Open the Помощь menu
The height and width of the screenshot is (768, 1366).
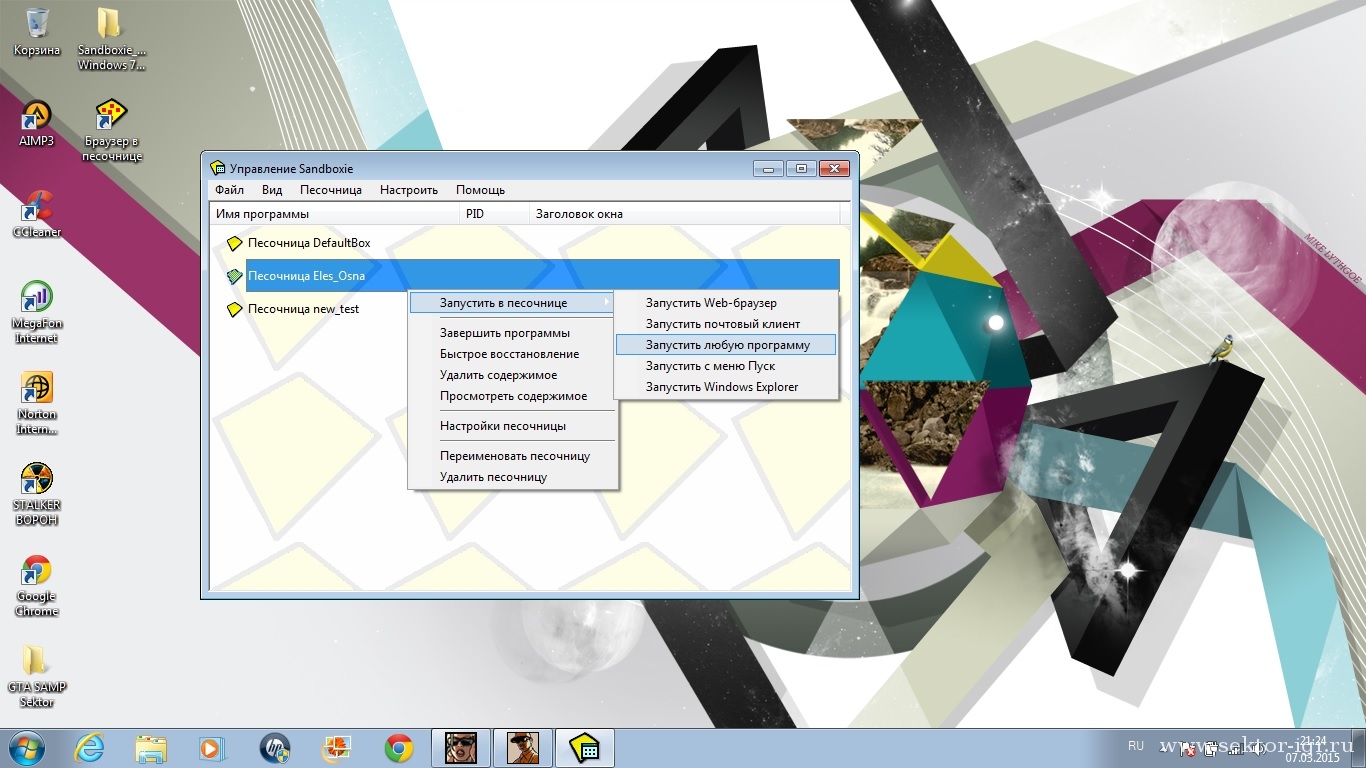click(x=480, y=190)
